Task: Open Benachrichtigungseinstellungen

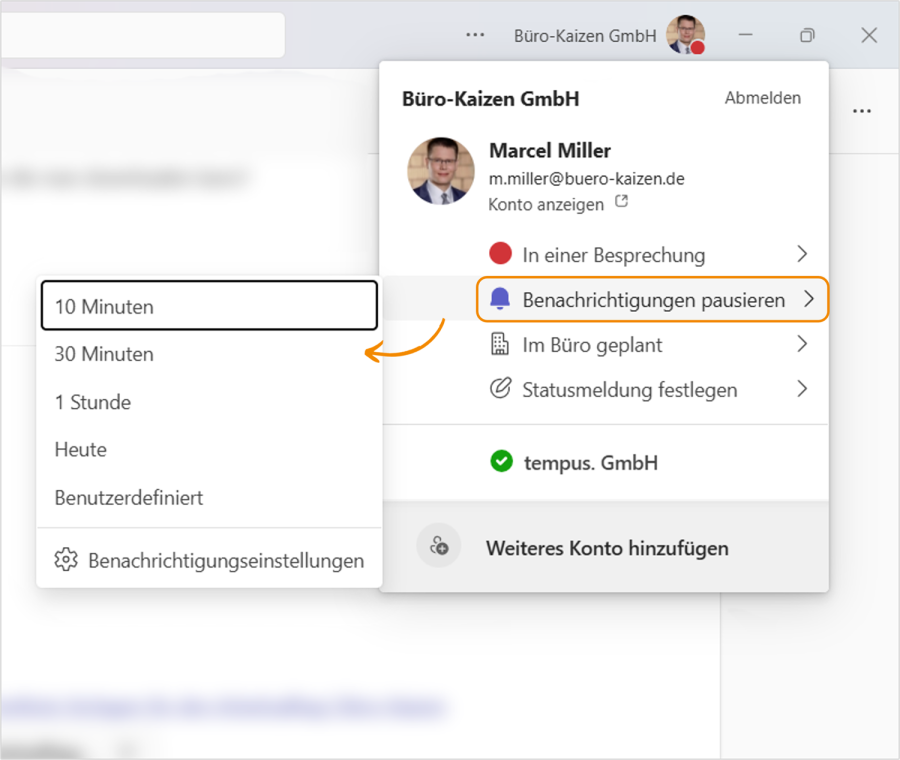Action: point(210,560)
